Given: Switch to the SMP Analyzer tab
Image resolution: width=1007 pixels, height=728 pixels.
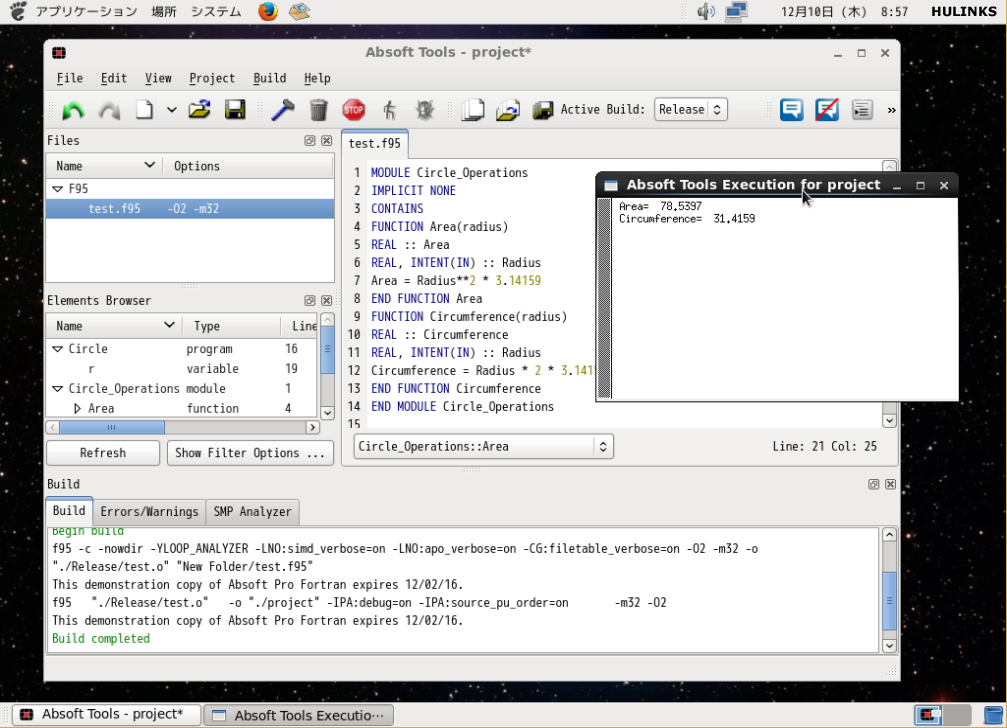Looking at the screenshot, I should click(252, 512).
